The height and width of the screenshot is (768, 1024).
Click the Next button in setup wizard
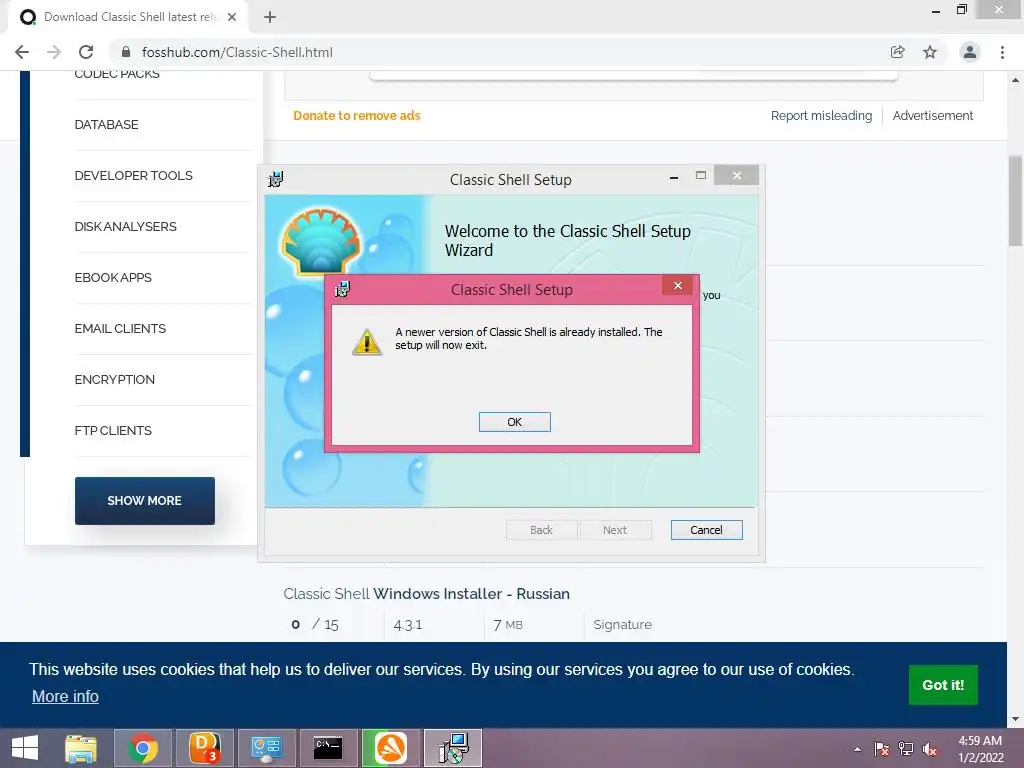615,530
